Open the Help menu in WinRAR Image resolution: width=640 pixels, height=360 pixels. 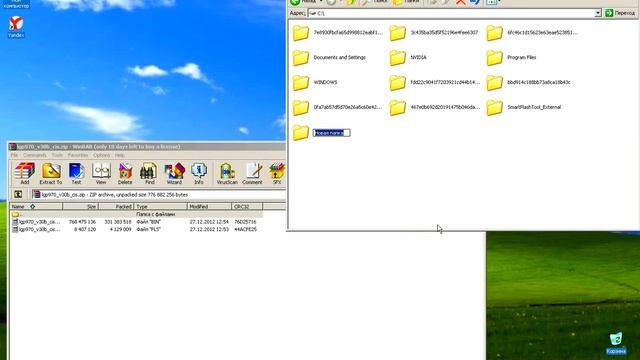point(120,156)
